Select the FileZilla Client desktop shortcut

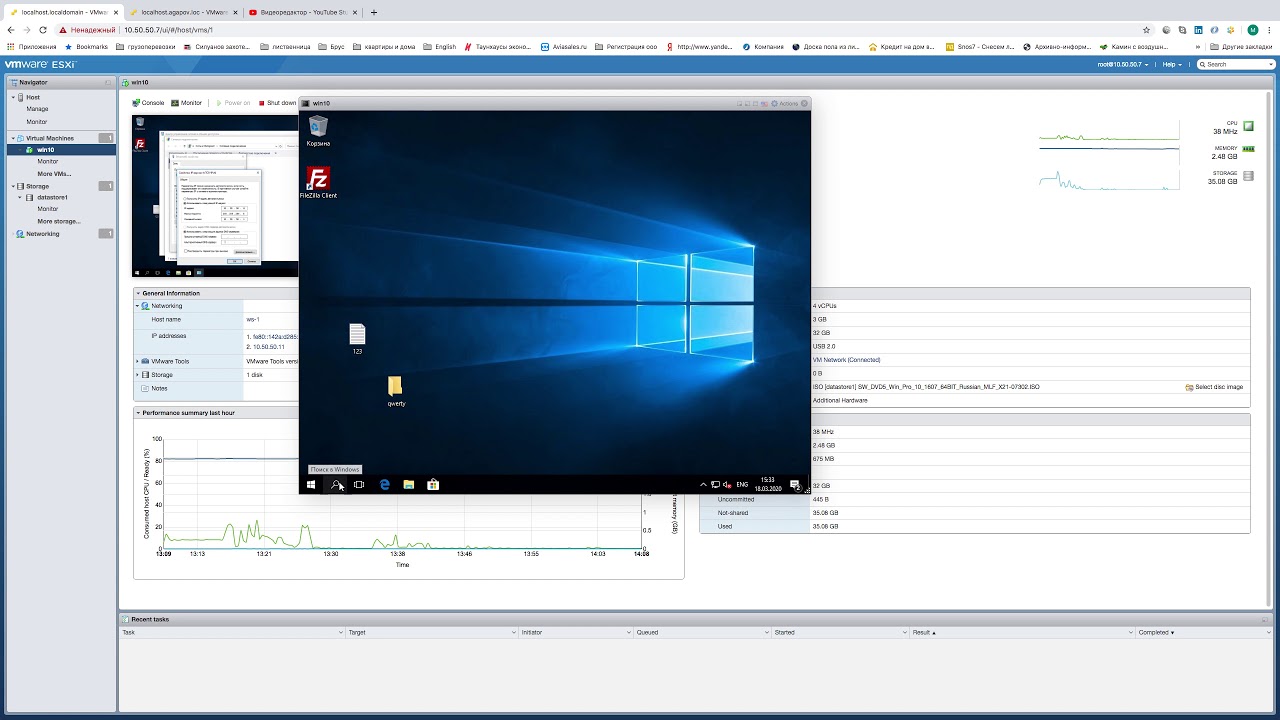click(x=318, y=183)
